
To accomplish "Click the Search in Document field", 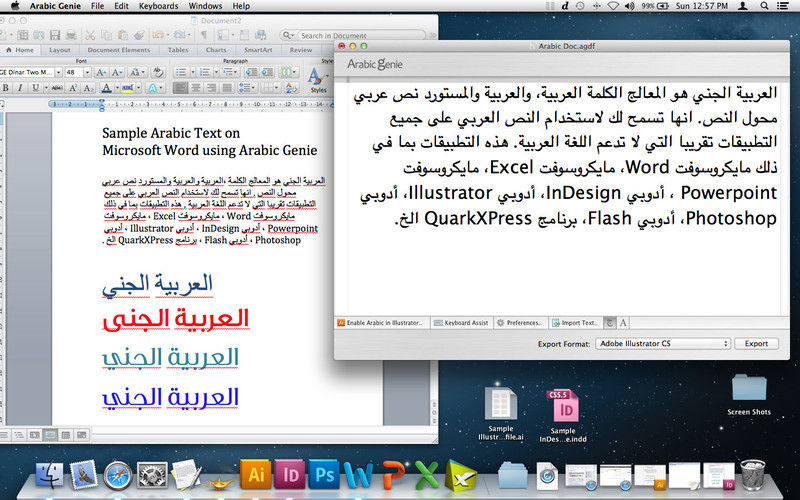I will pos(361,35).
